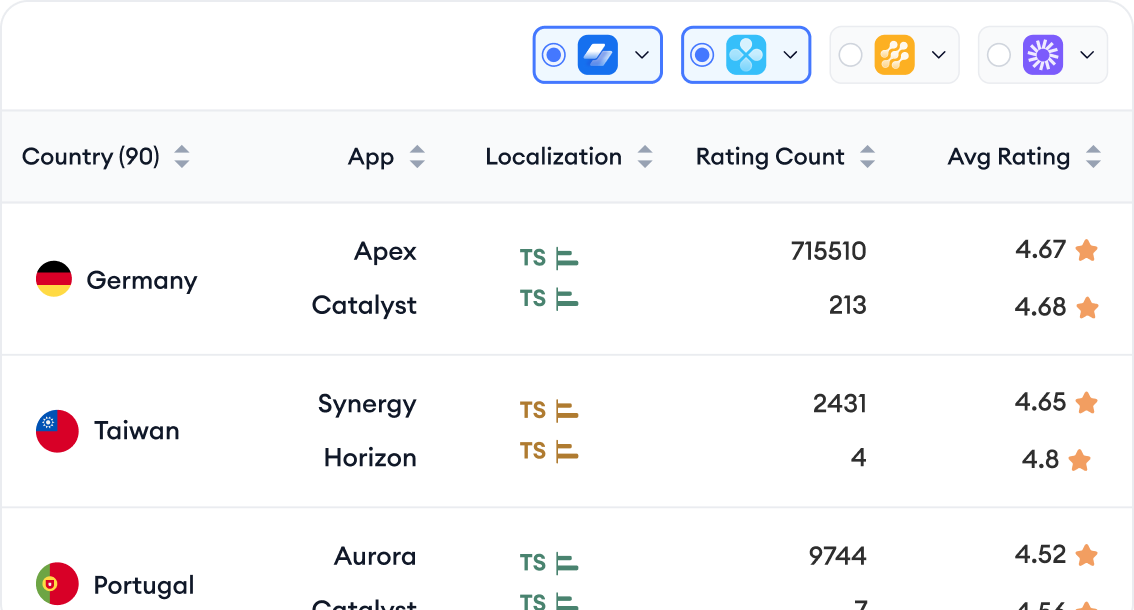This screenshot has width=1134, height=610.
Task: Click the Country (90) header label
Action: point(90,156)
